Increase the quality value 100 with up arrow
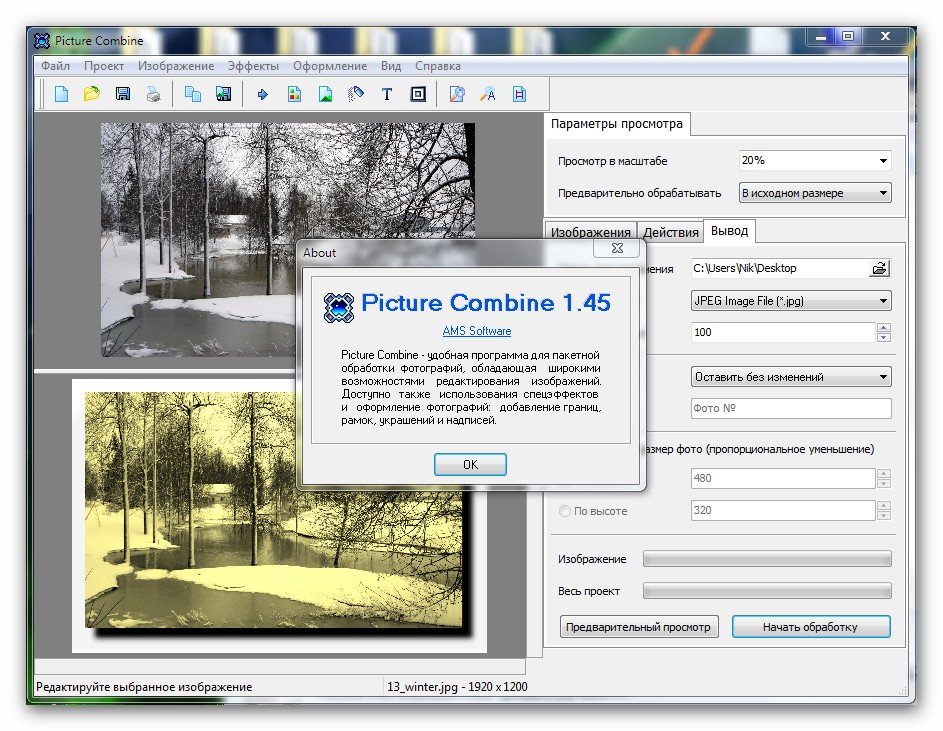This screenshot has width=943, height=731. coord(883,327)
